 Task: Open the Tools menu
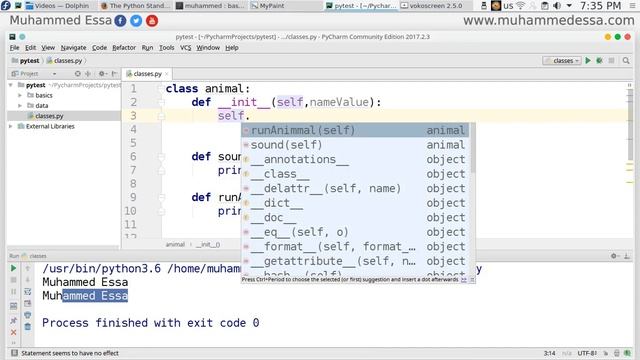[167, 48]
